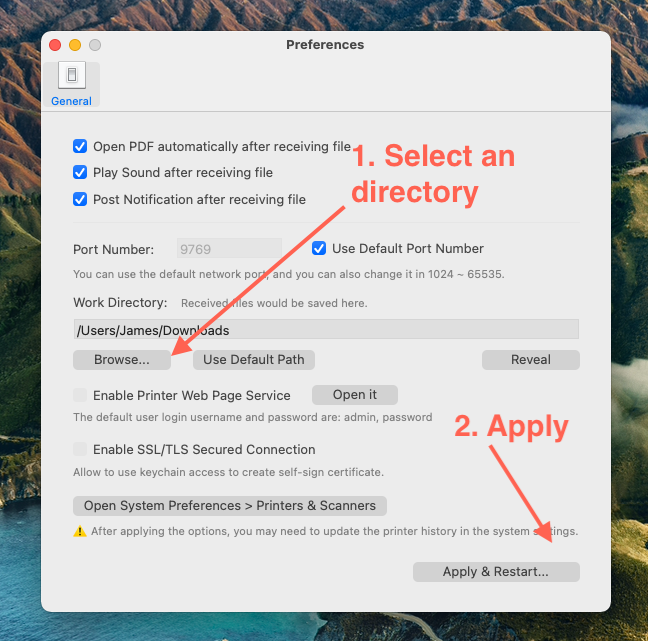Toggle Play Sound after receiving file
648x641 pixels.
coord(80,172)
